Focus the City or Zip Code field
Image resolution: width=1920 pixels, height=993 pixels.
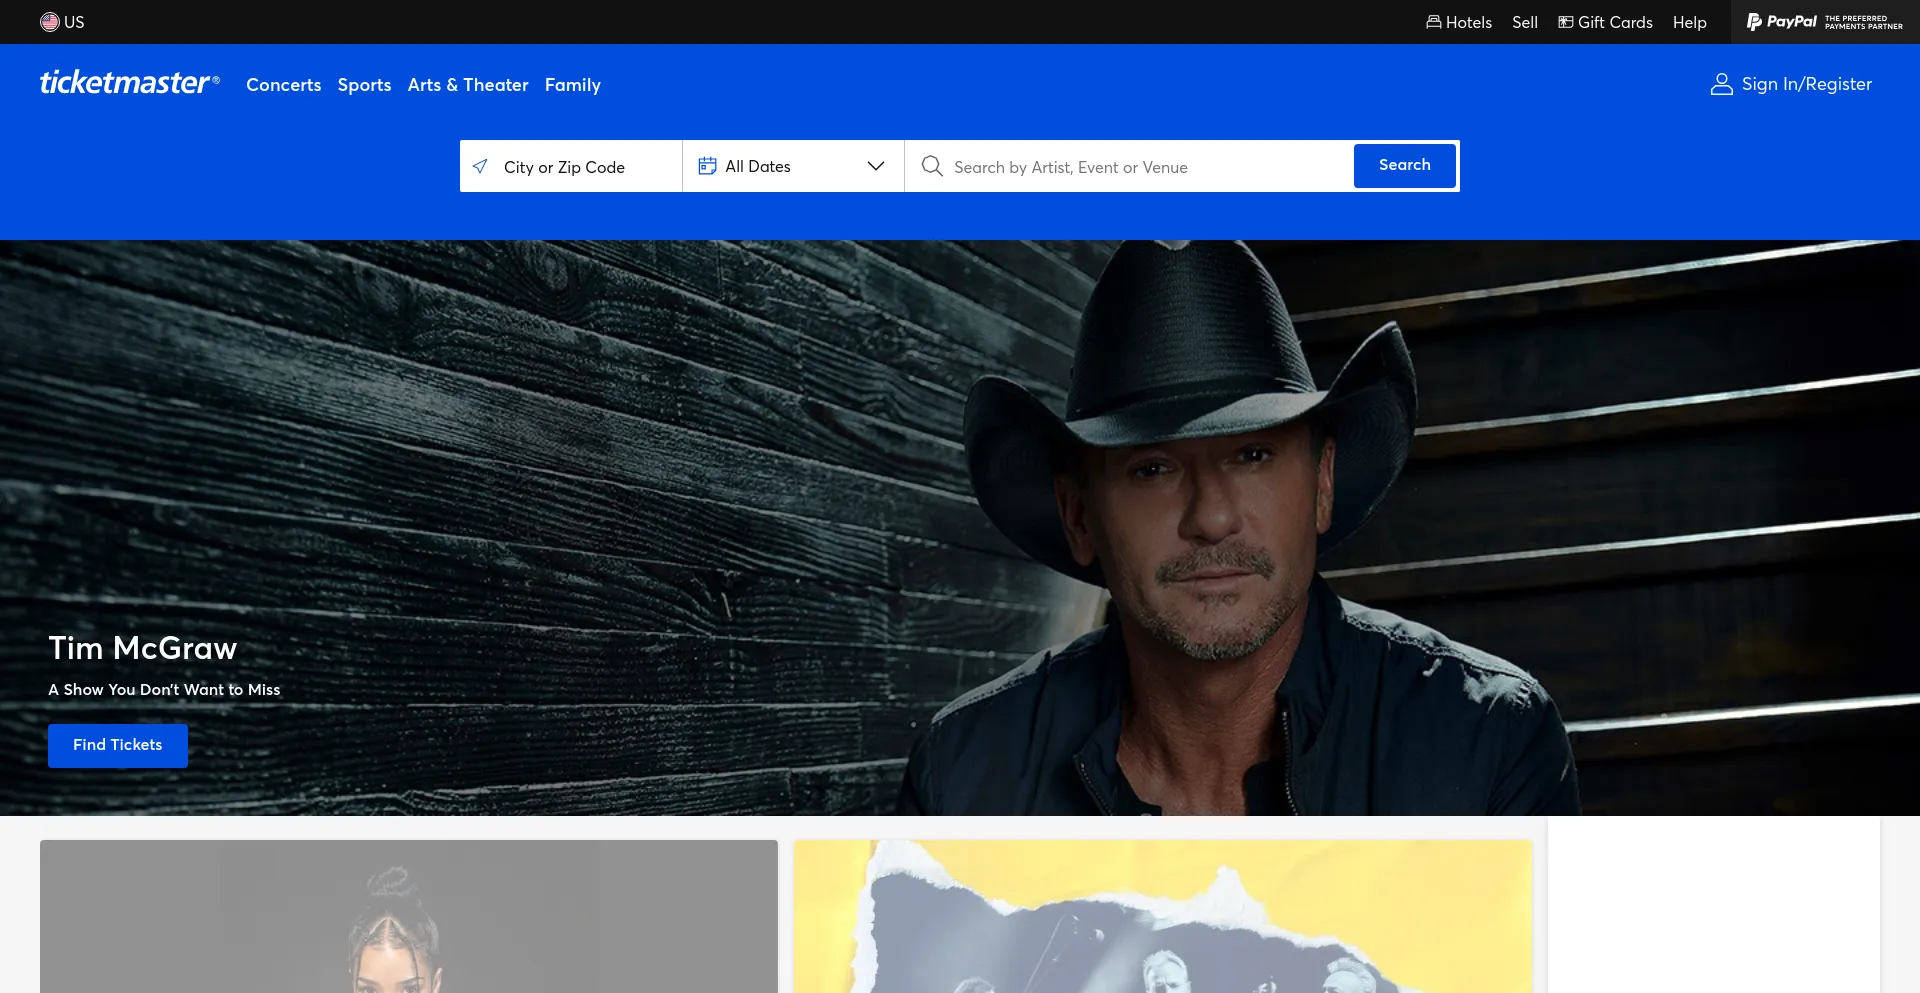(571, 166)
